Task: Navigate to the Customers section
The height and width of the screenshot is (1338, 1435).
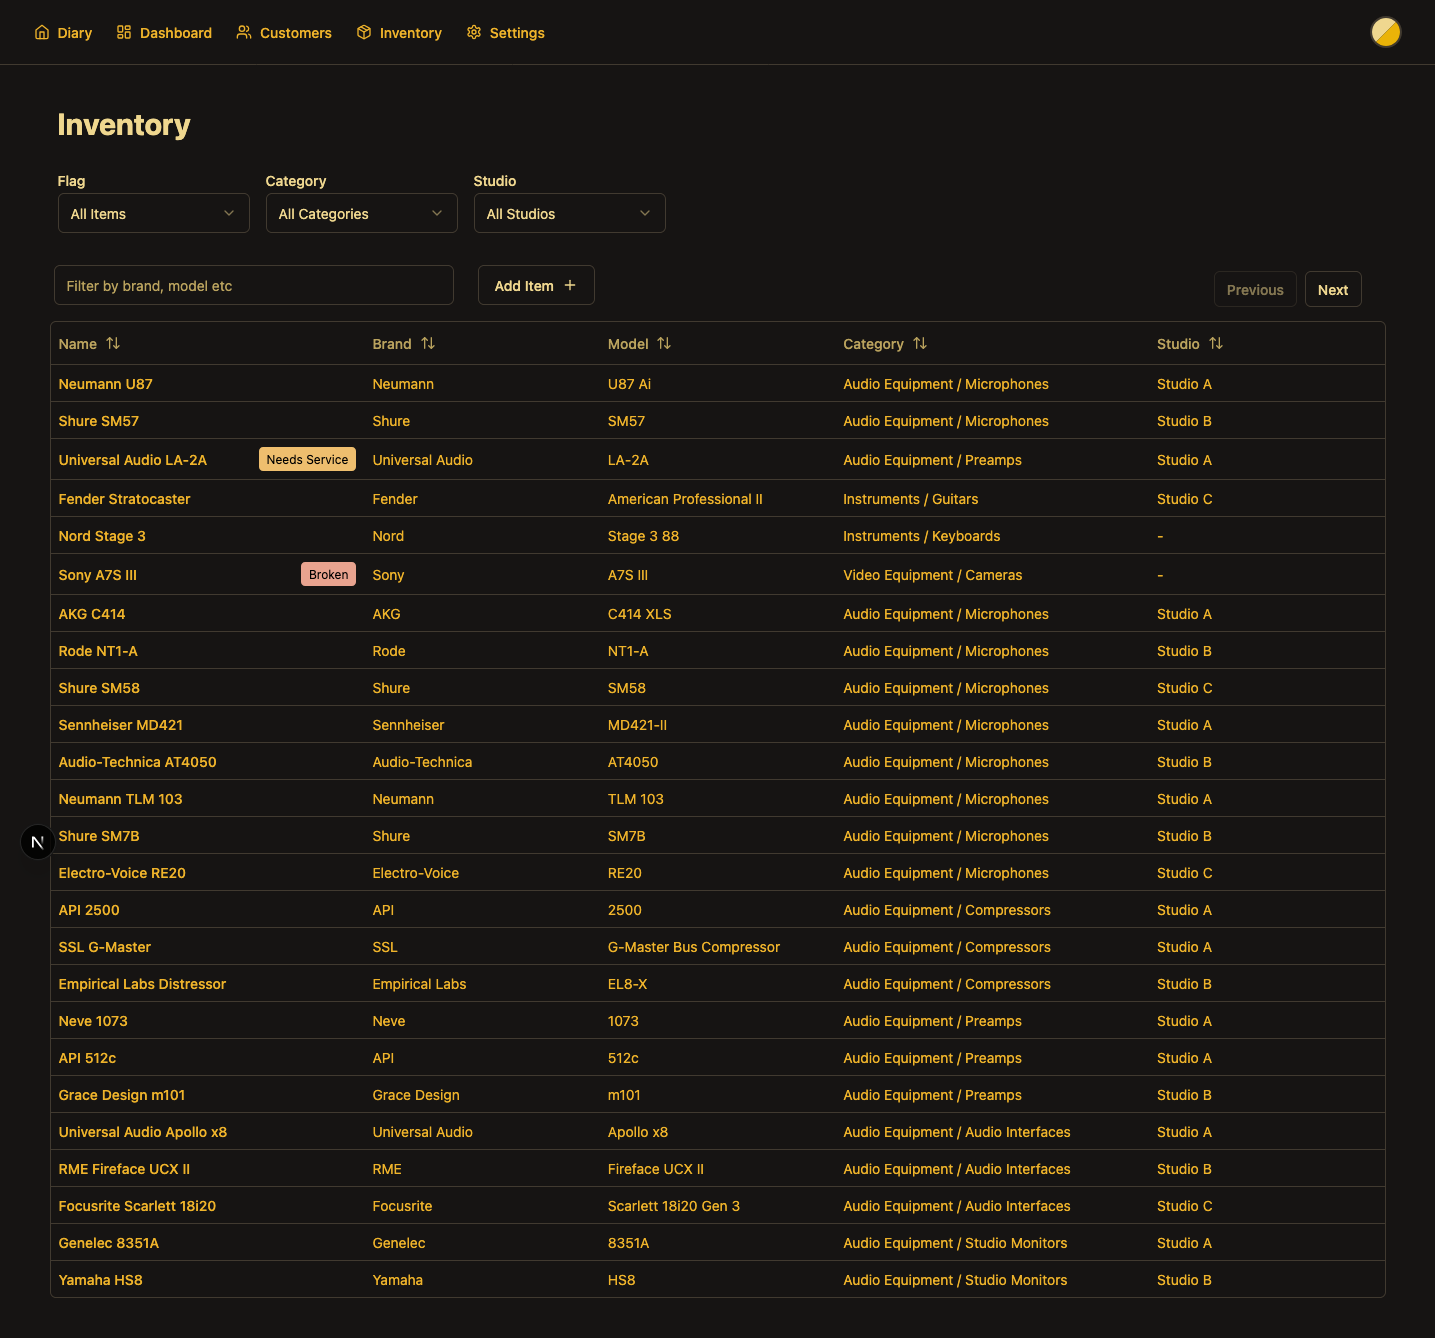Action: [x=284, y=33]
